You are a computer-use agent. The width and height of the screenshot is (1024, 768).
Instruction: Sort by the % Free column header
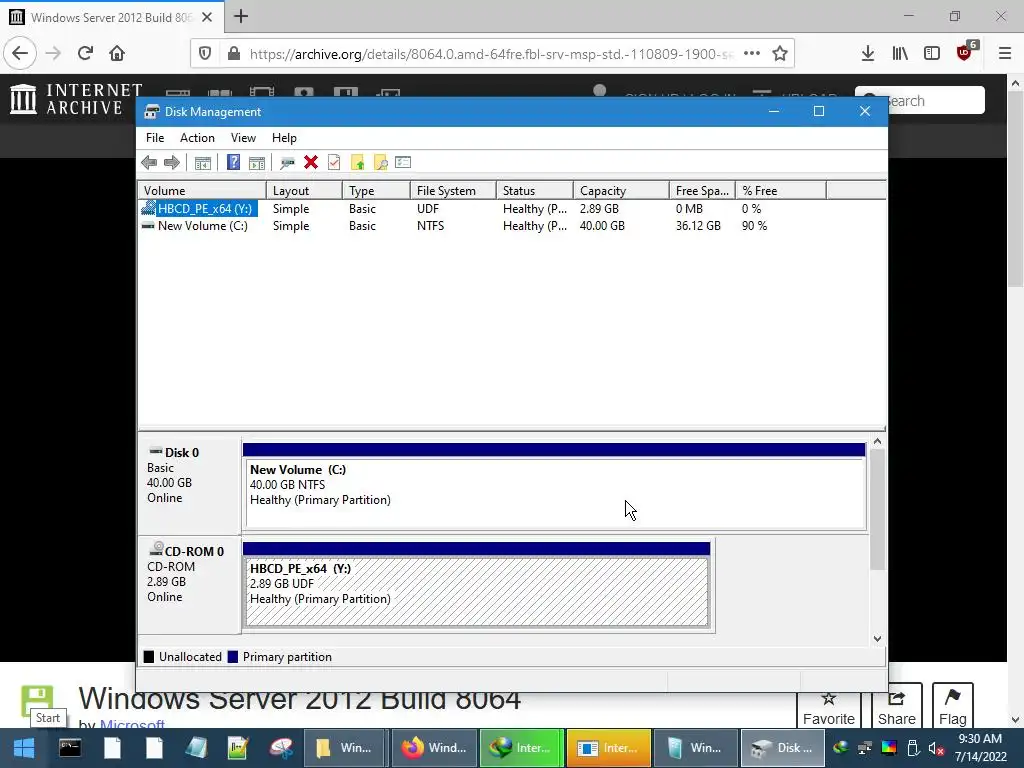[x=780, y=191]
